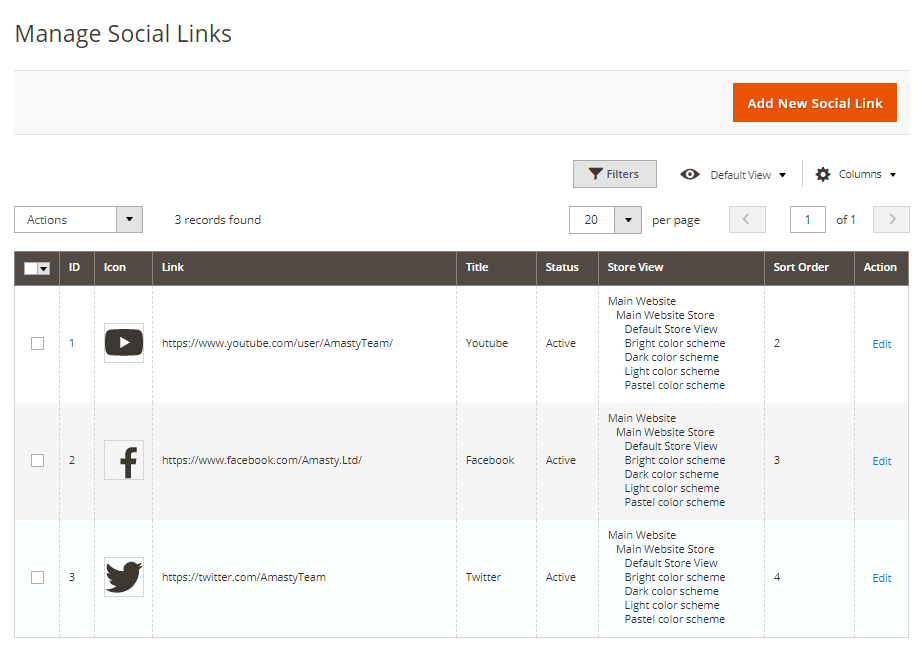The width and height of the screenshot is (924, 652).
Task: Sort by the Sort Order column header
Action: [x=801, y=267]
